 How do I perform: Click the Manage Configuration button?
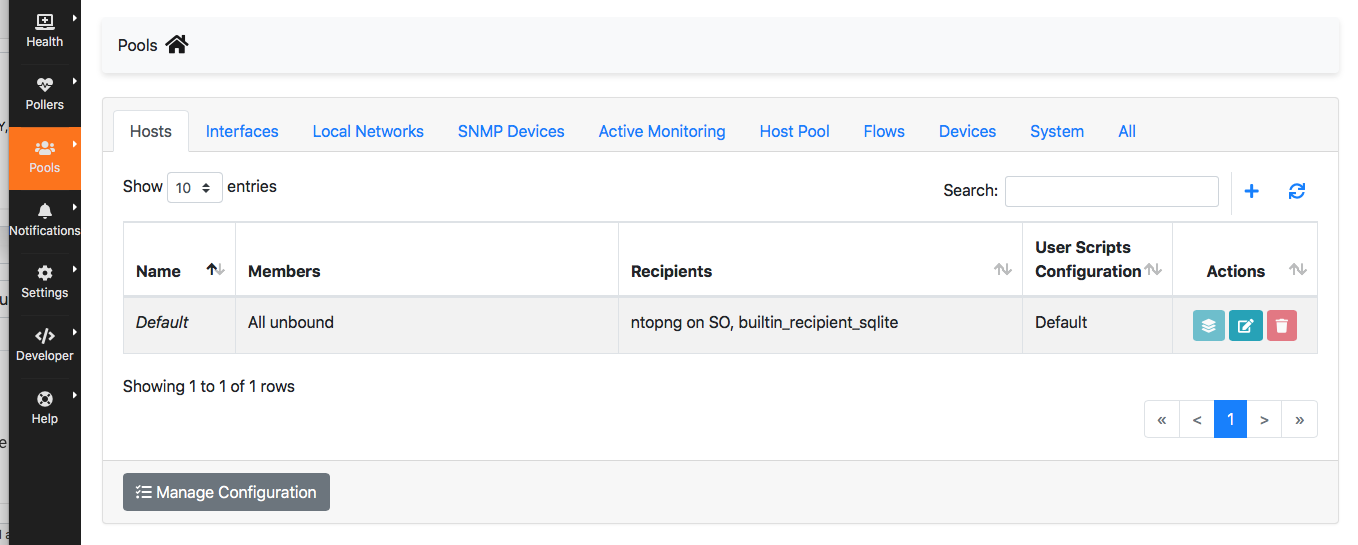[x=226, y=492]
